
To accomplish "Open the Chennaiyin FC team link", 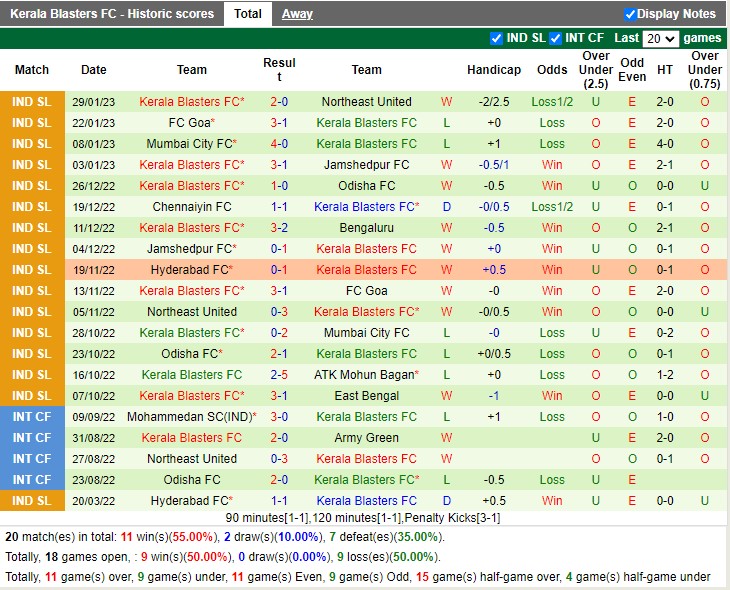I will point(192,207).
